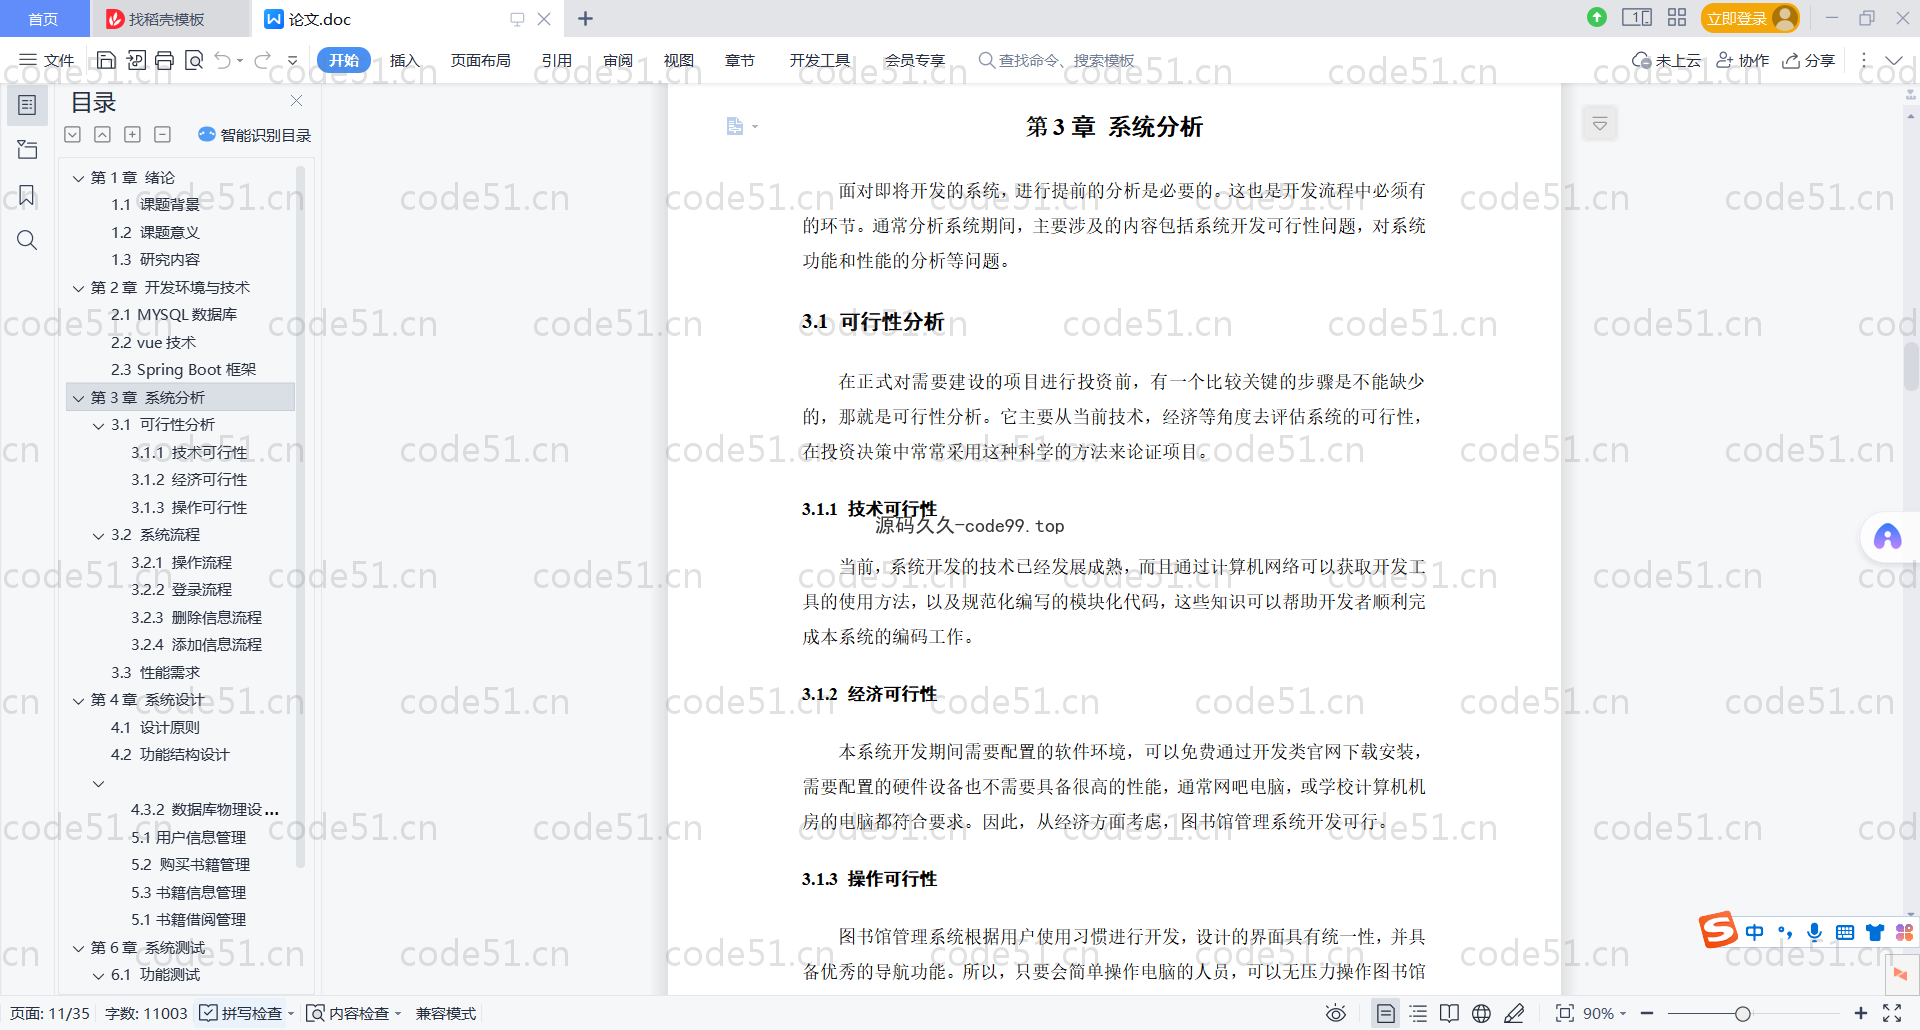Click the Redo arrow
1920x1030 pixels.
(x=262, y=60)
